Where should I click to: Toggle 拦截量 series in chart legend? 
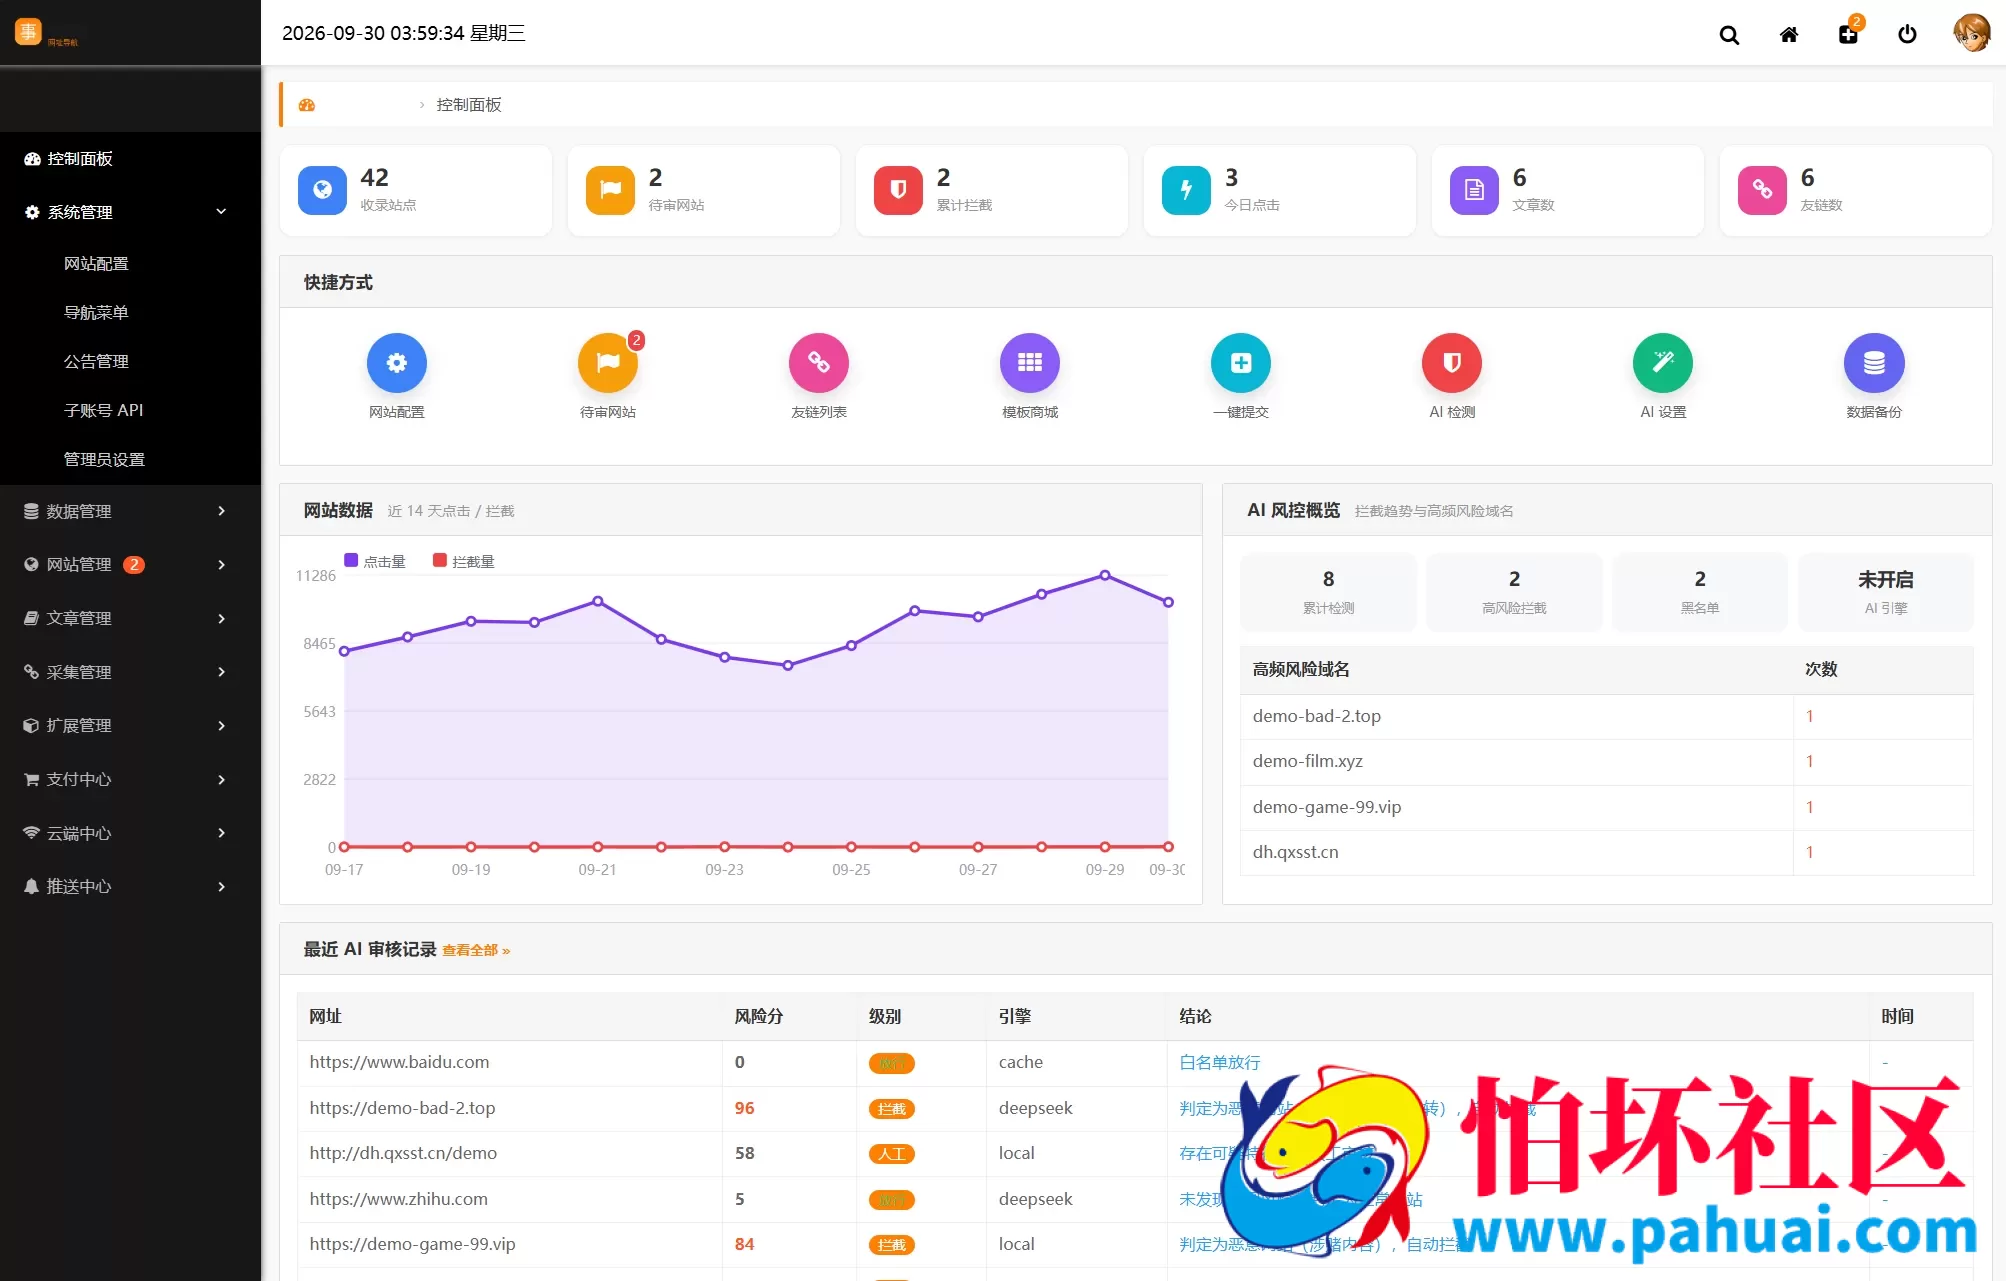[x=464, y=561]
